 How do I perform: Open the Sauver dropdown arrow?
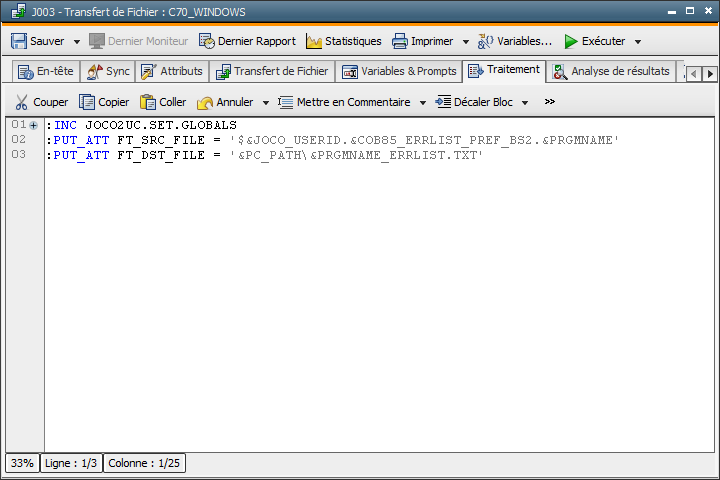pos(77,42)
